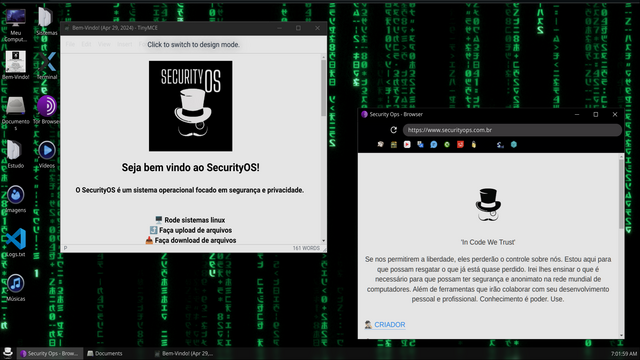Click the green circle bookmark icon
Image resolution: width=640 pixels, height=360 pixels.
pyautogui.click(x=447, y=144)
